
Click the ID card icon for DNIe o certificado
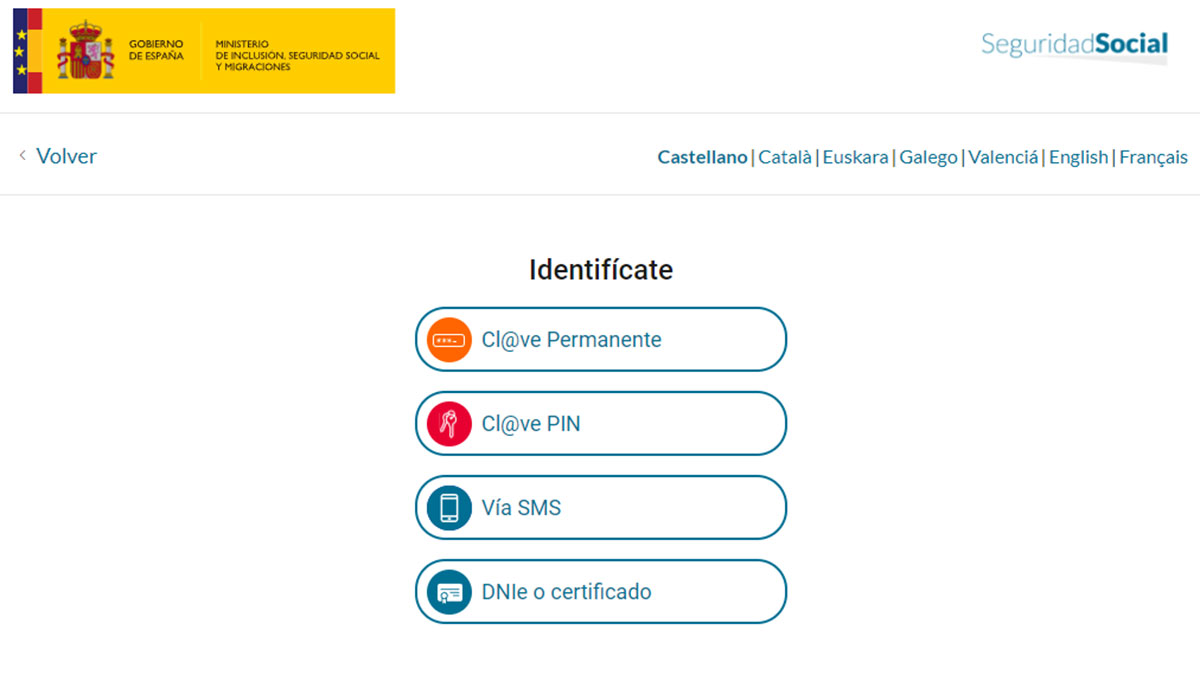[450, 591]
